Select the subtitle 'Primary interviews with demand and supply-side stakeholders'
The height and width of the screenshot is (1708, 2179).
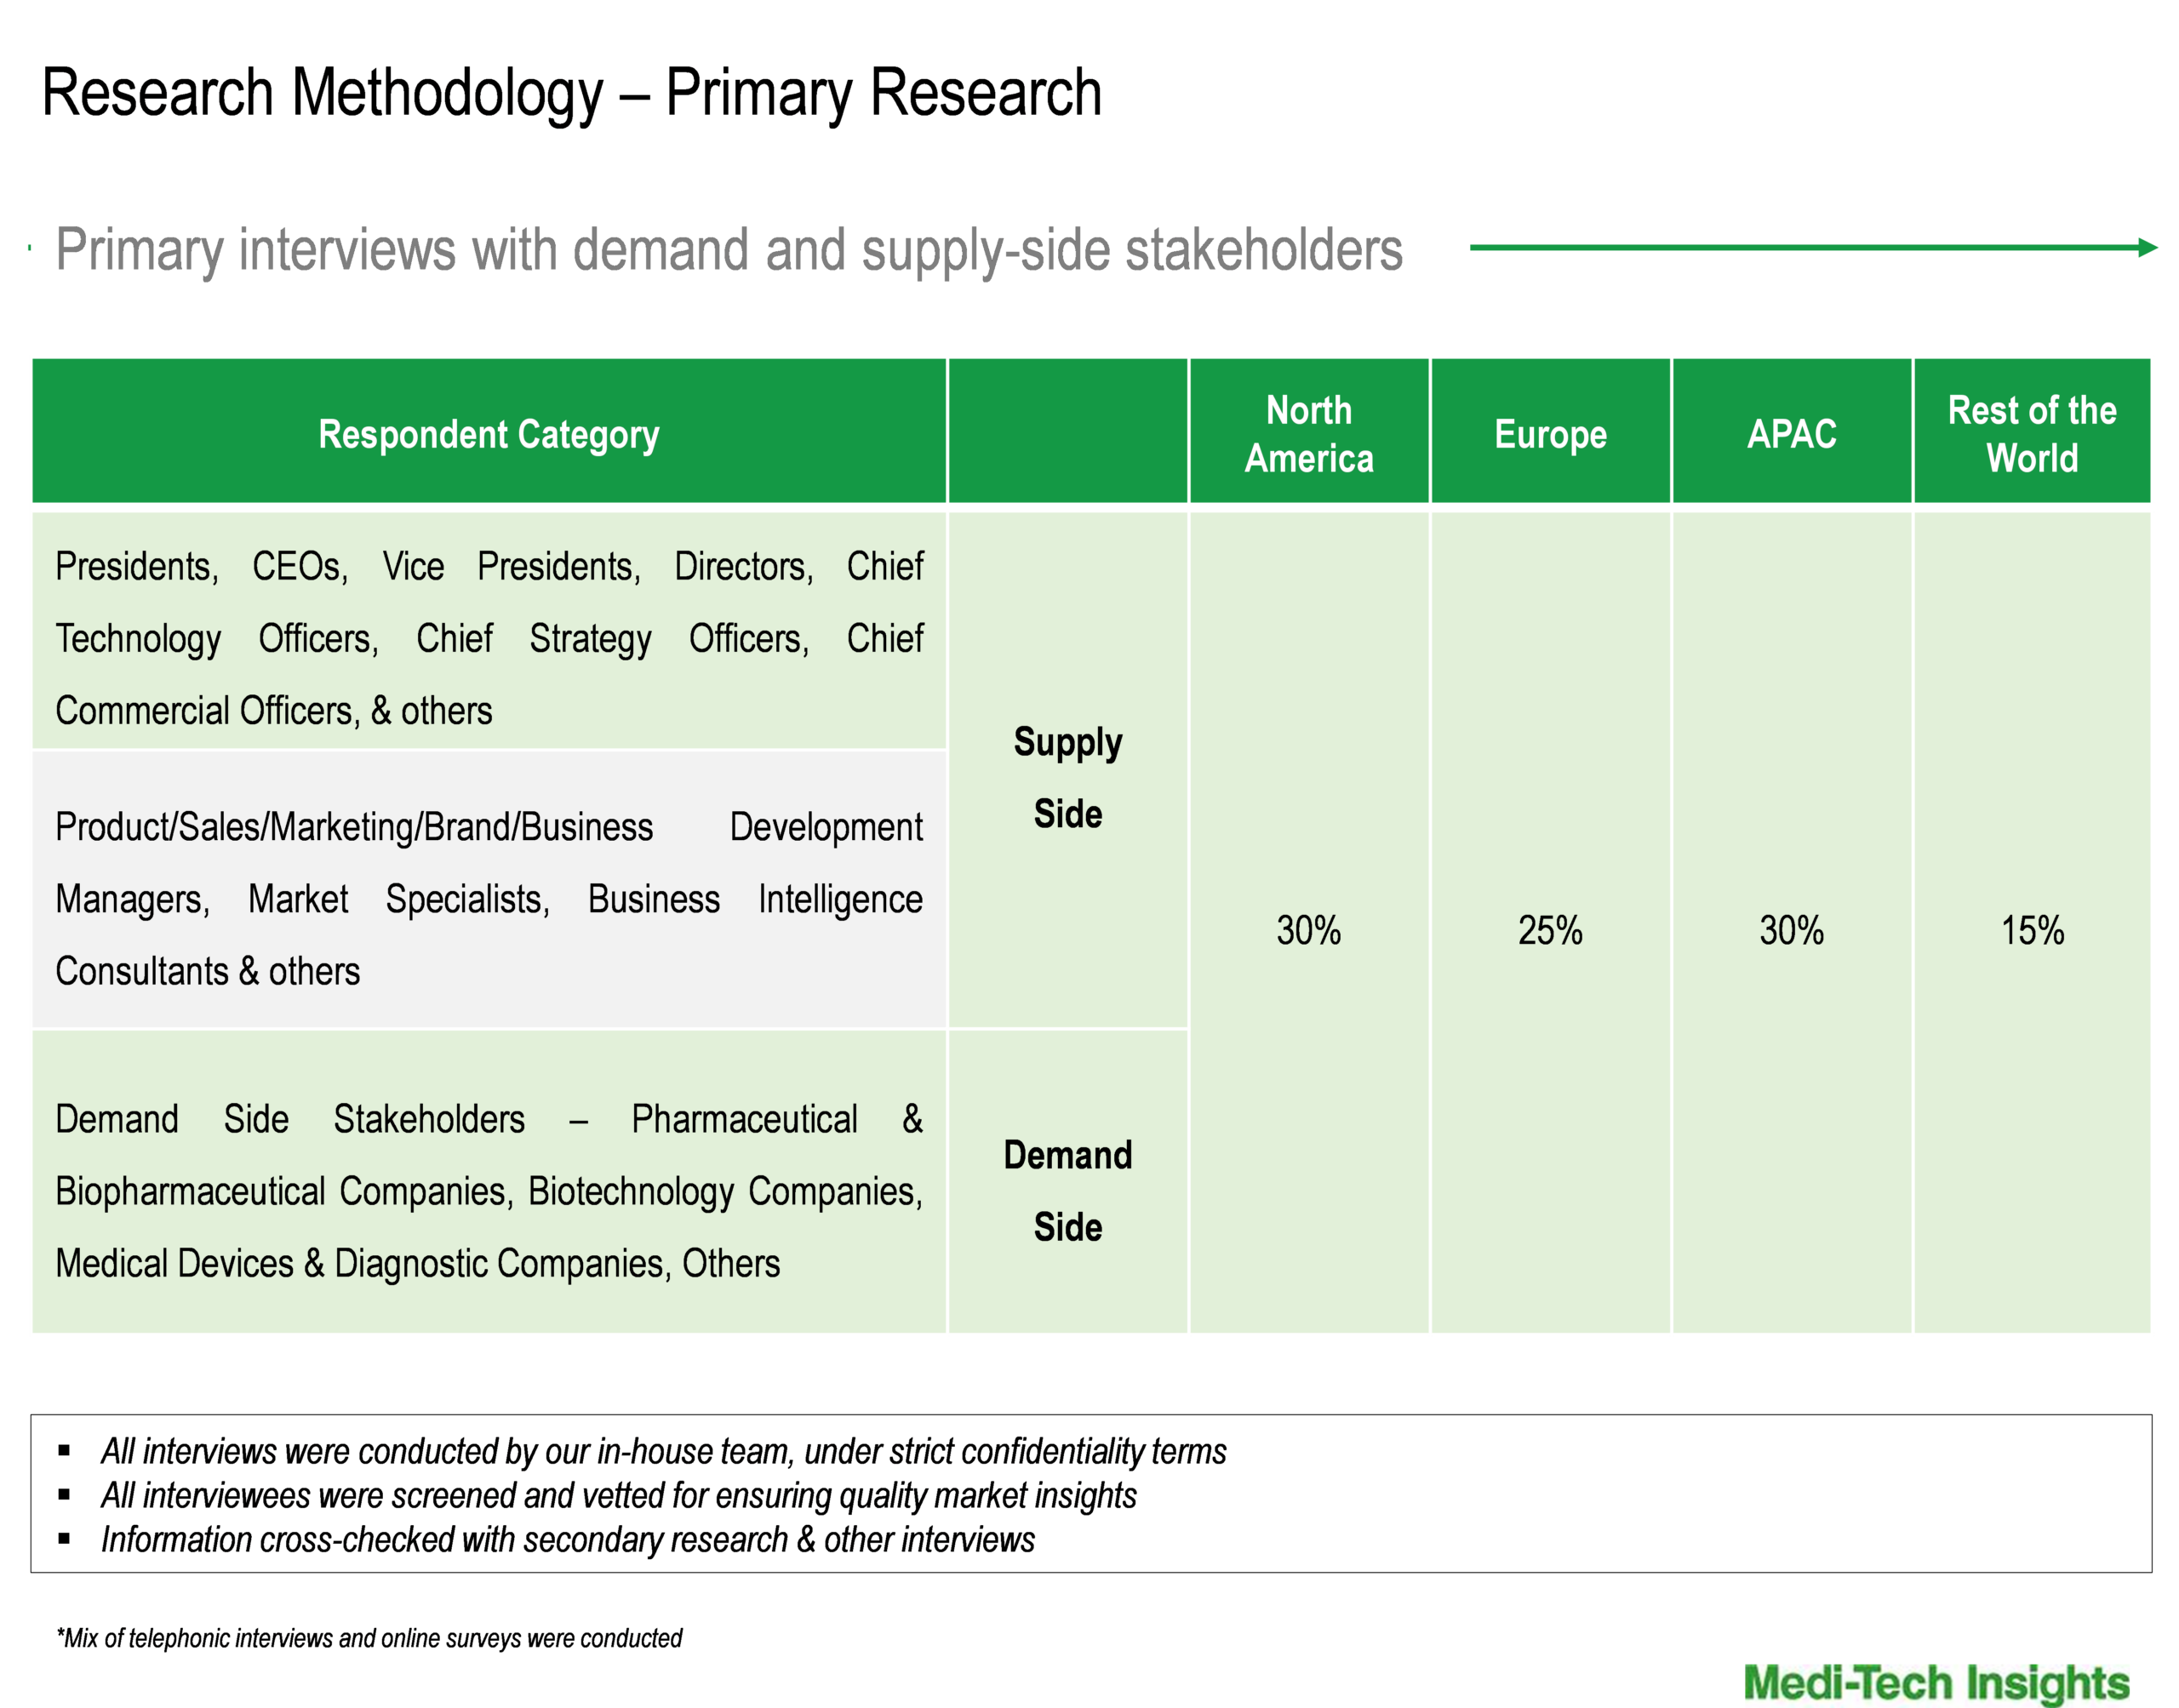click(729, 250)
